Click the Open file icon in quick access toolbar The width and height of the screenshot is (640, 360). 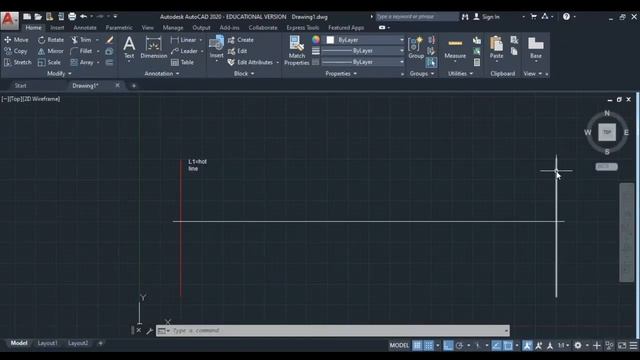coord(38,16)
